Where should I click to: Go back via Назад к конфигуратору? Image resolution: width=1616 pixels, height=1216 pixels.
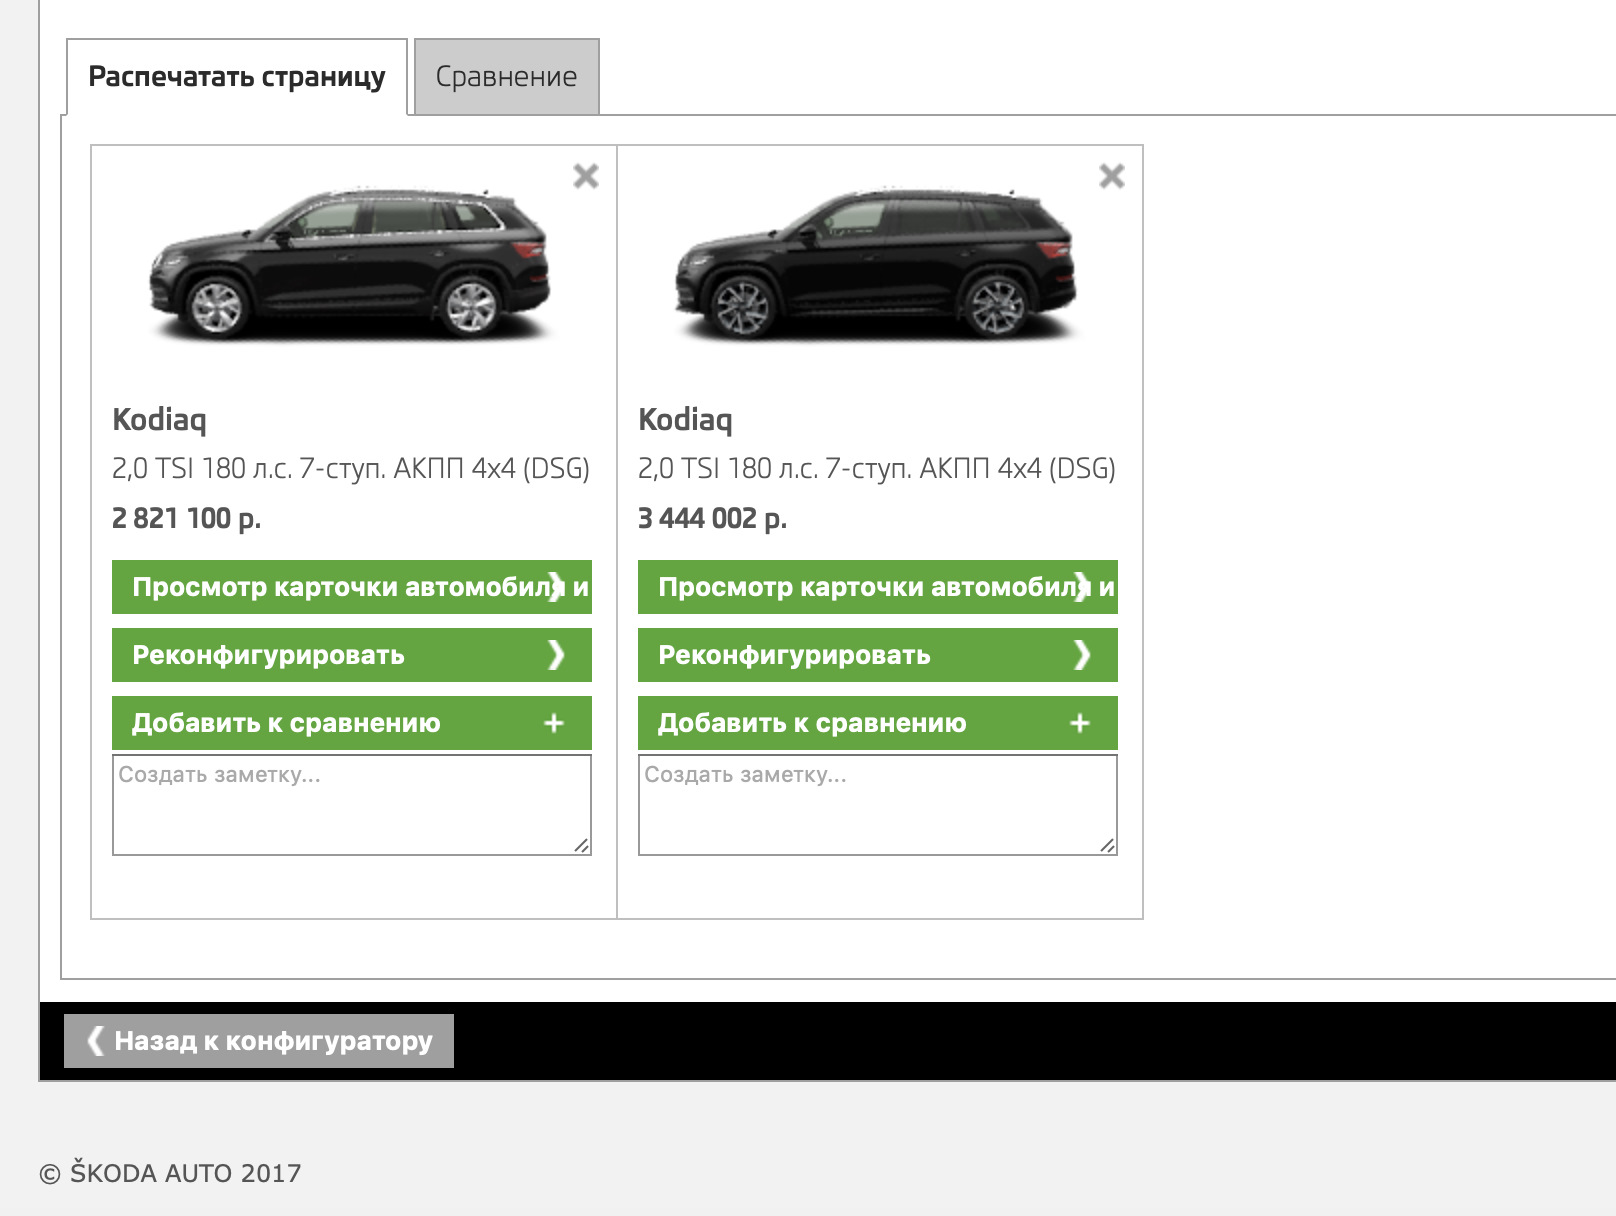pyautogui.click(x=259, y=1041)
